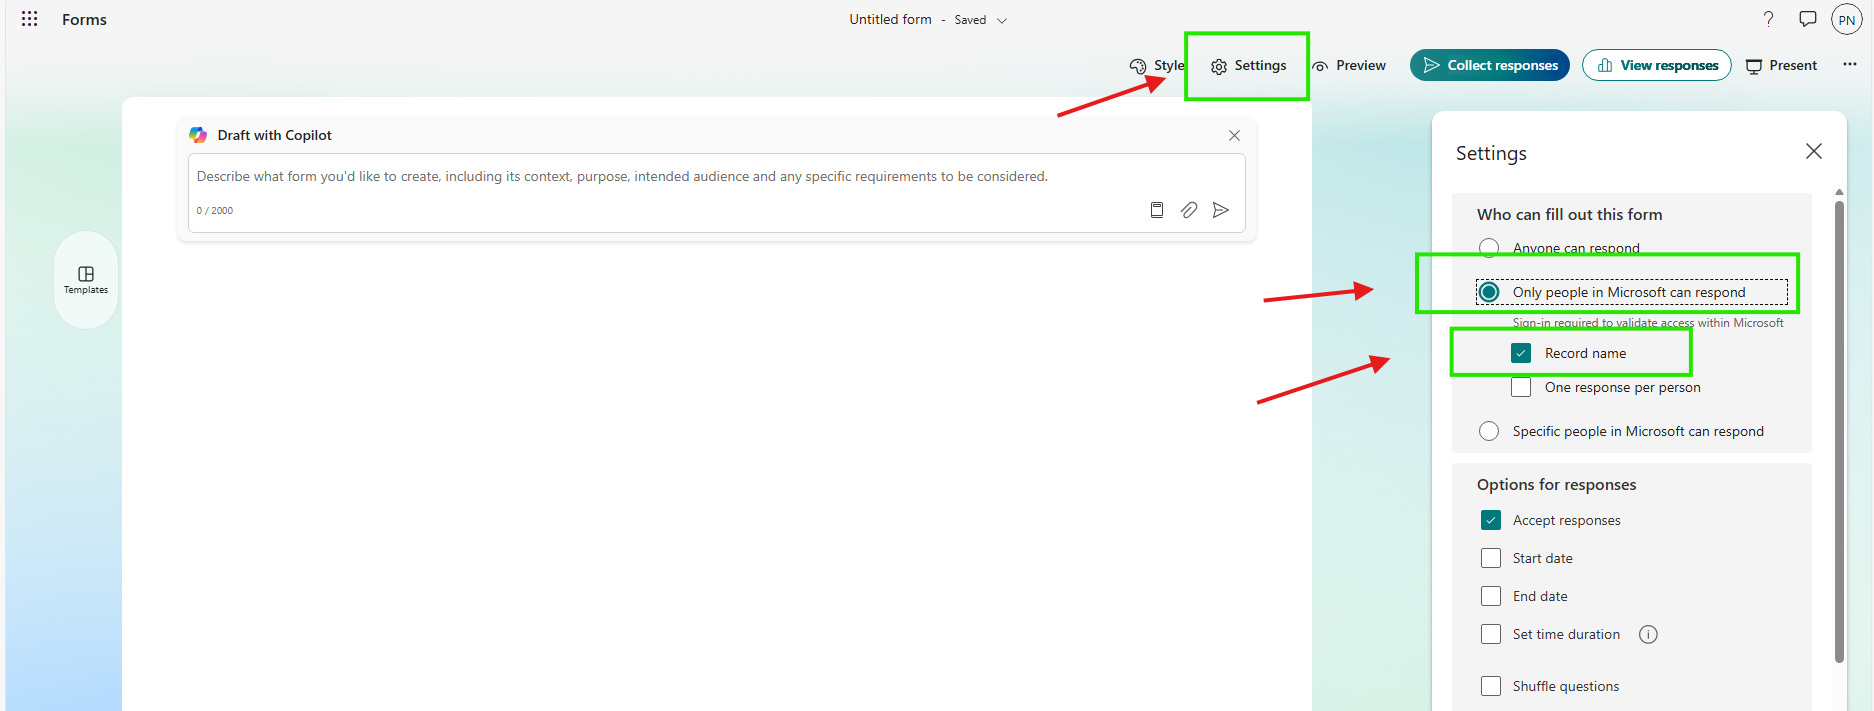Click the info icon beside Set time duration
The image size is (1874, 711).
tap(1648, 634)
